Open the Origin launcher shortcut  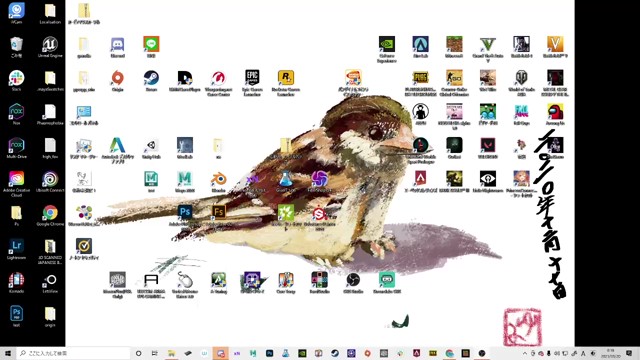pos(118,80)
